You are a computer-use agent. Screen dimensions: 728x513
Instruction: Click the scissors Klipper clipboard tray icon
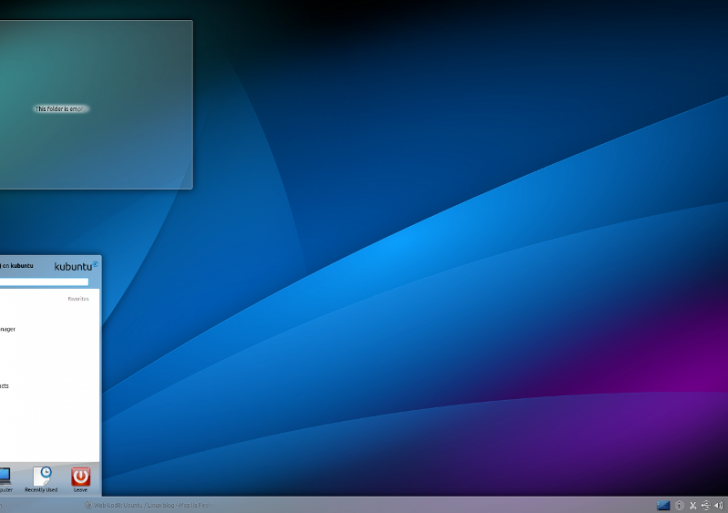click(693, 505)
